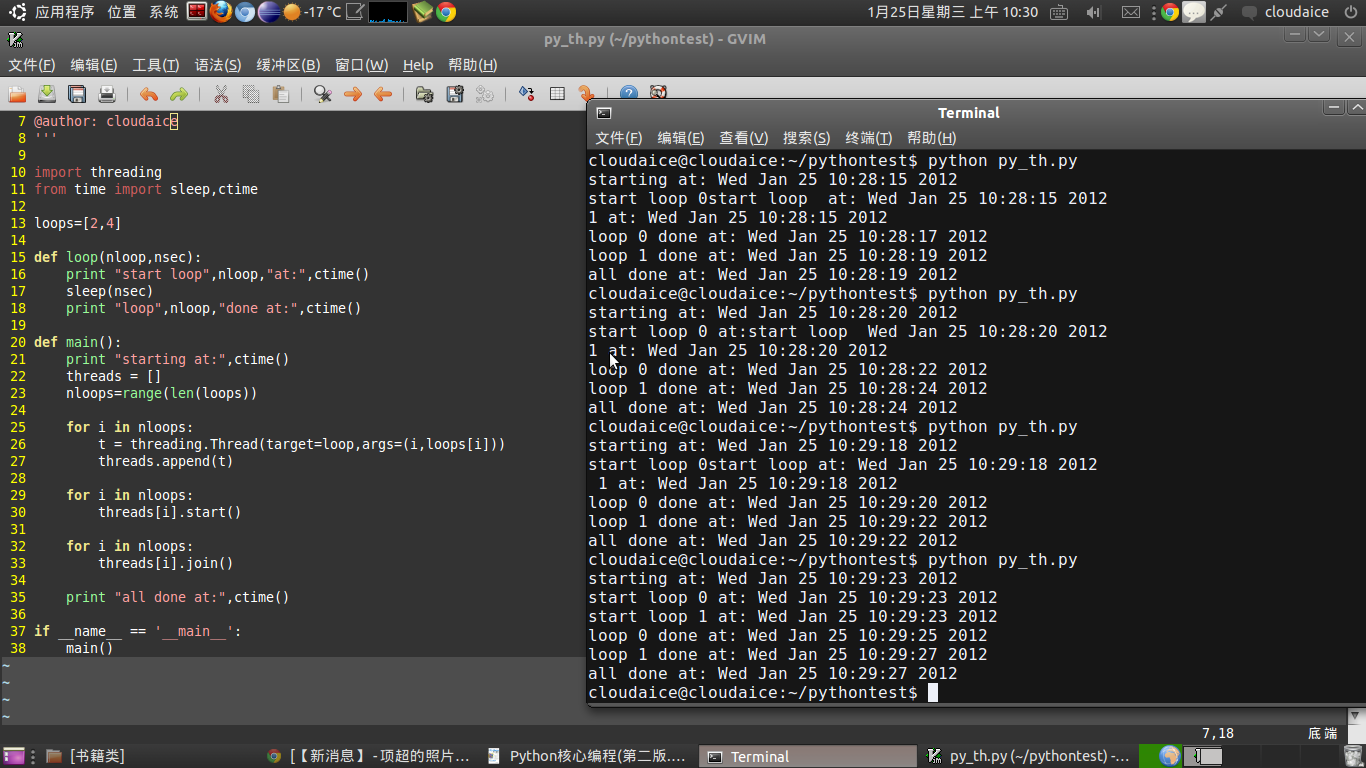Open the Terminal 查看(V) view menu
Viewport: 1366px width, 768px height.
743,138
